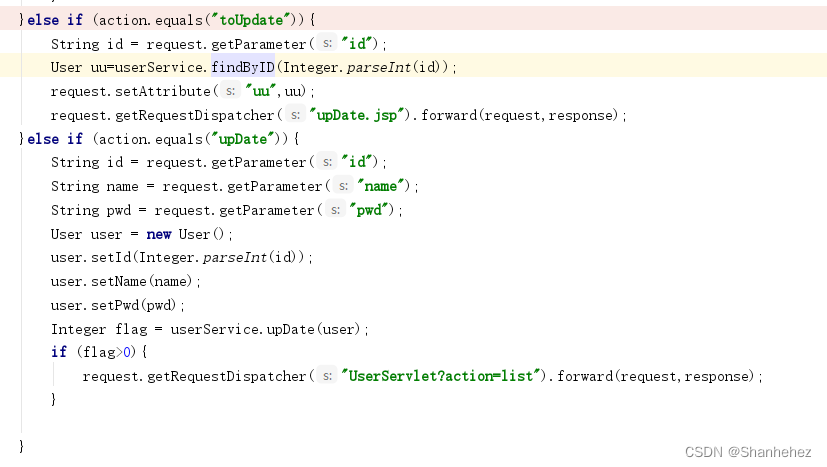The height and width of the screenshot is (467, 827).
Task: Click User uu variable declaration
Action: (x=78, y=67)
